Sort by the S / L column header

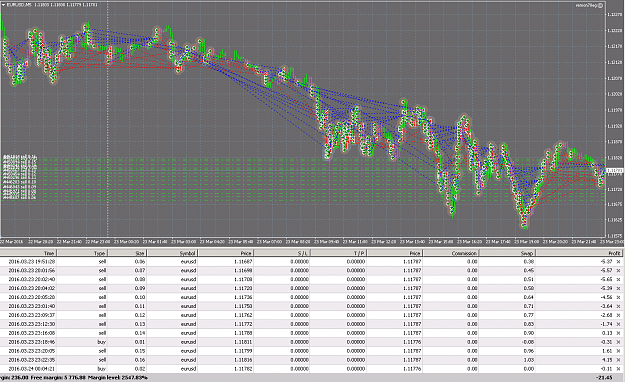[x=282, y=253]
